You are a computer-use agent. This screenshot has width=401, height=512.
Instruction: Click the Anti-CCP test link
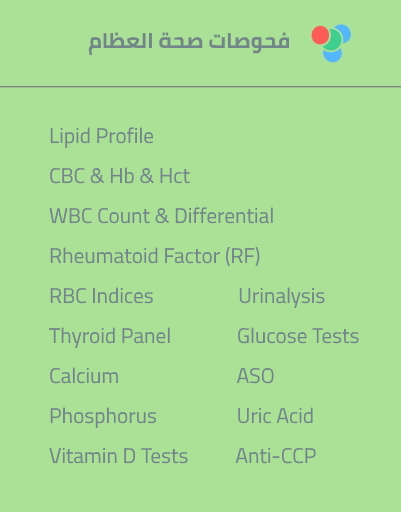tap(276, 456)
